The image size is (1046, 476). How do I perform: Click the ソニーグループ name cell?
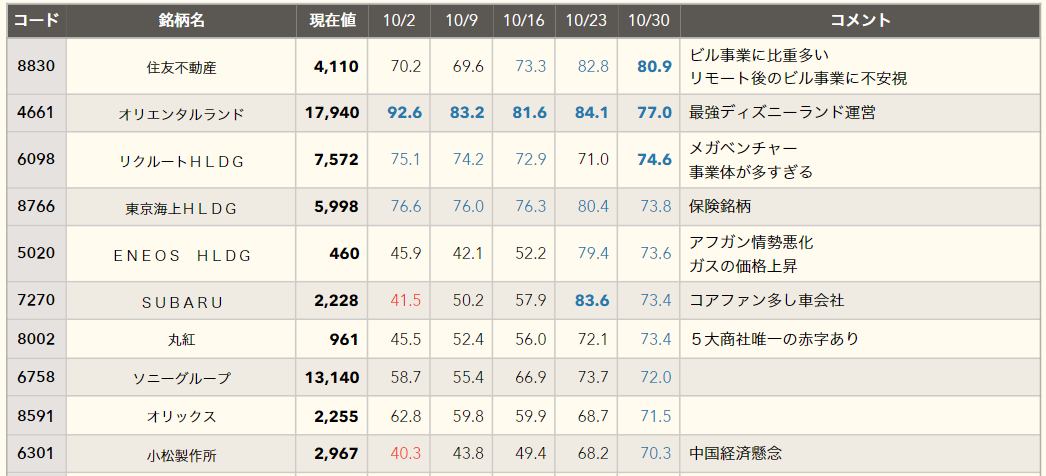click(x=181, y=379)
